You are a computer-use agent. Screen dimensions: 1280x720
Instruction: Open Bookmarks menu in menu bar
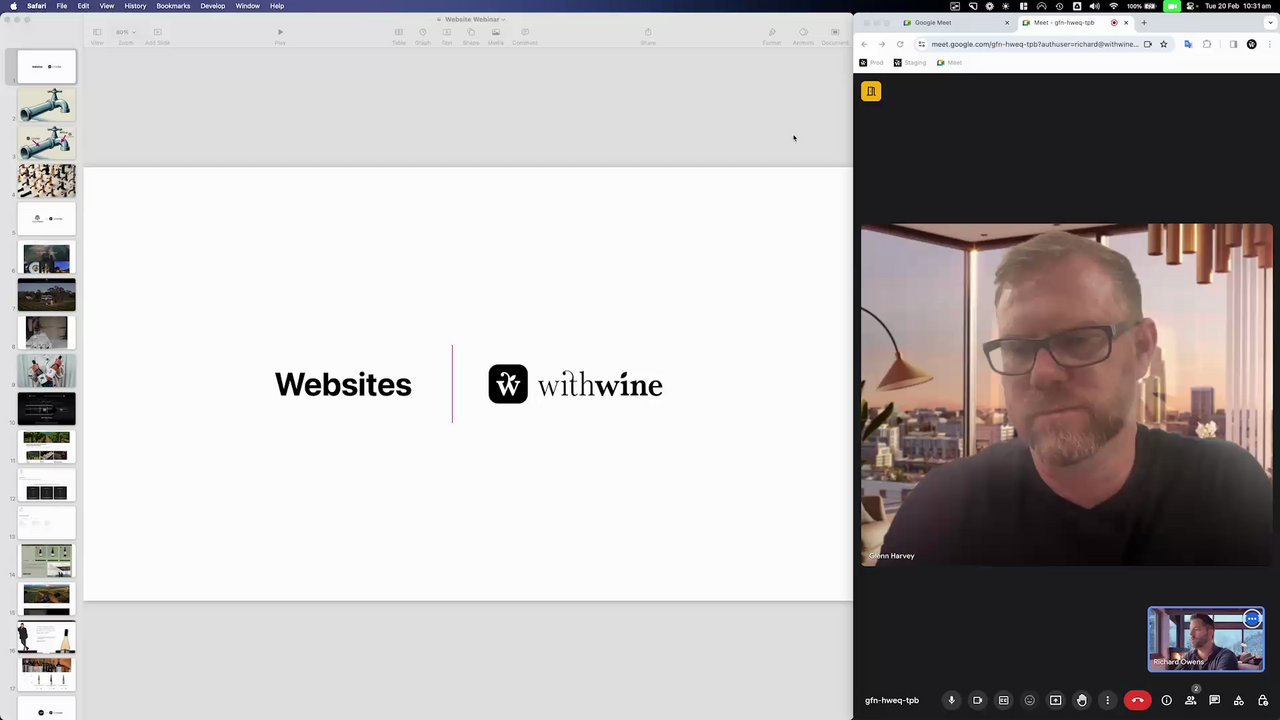173,6
